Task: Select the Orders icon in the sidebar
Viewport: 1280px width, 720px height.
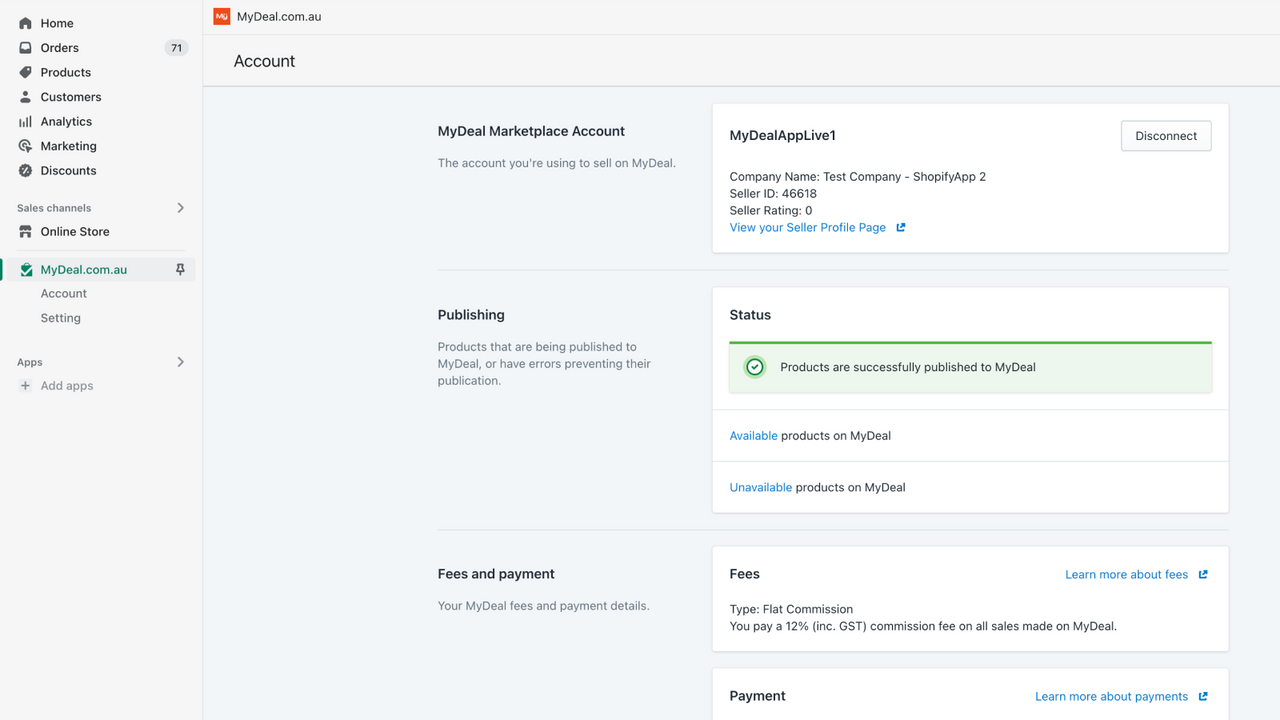Action: pyautogui.click(x=23, y=47)
